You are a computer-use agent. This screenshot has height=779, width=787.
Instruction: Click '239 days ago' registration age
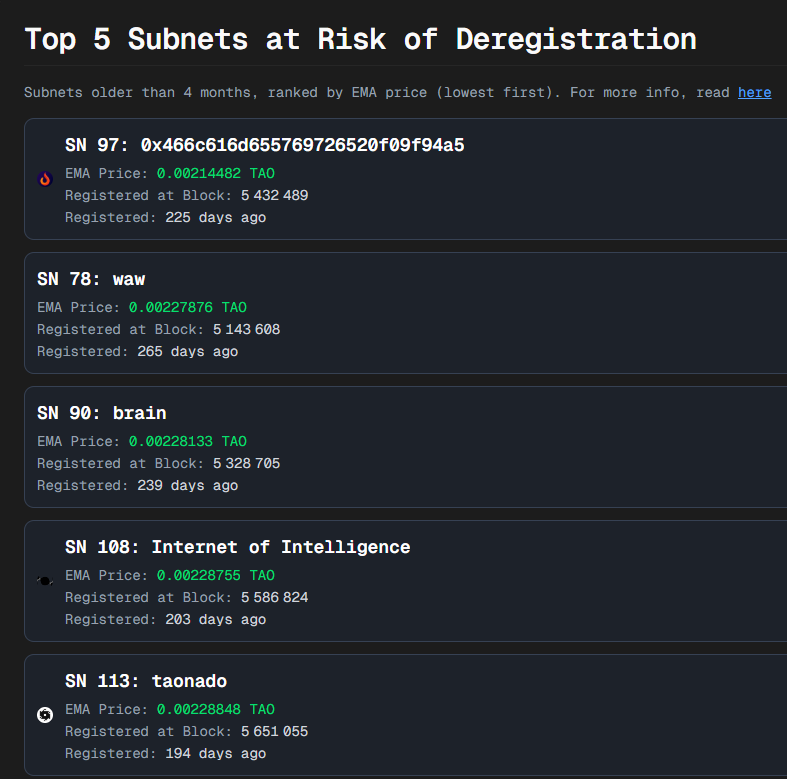click(187, 486)
